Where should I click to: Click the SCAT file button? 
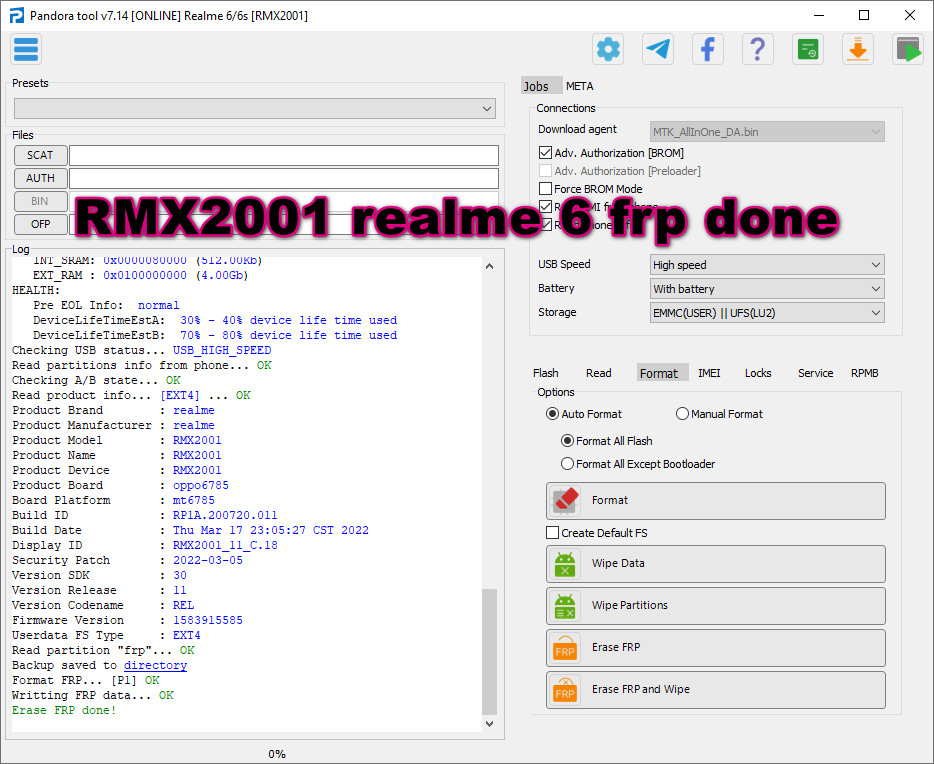[x=41, y=155]
